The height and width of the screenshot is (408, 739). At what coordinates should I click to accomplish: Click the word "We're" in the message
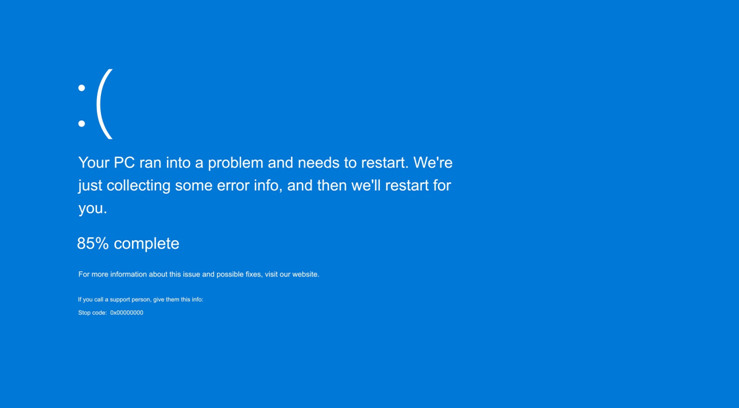(x=433, y=162)
